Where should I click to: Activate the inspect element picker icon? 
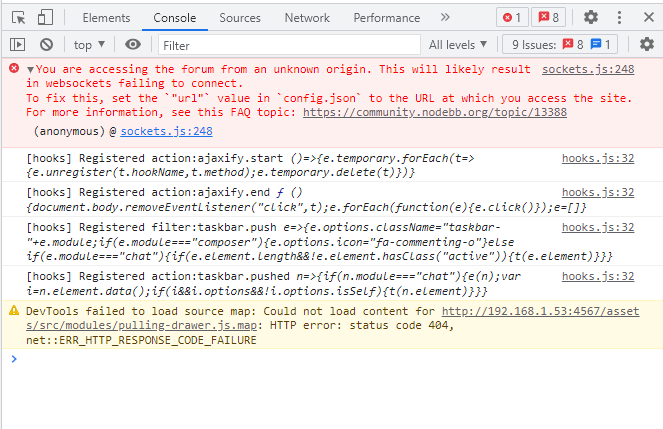[18, 17]
